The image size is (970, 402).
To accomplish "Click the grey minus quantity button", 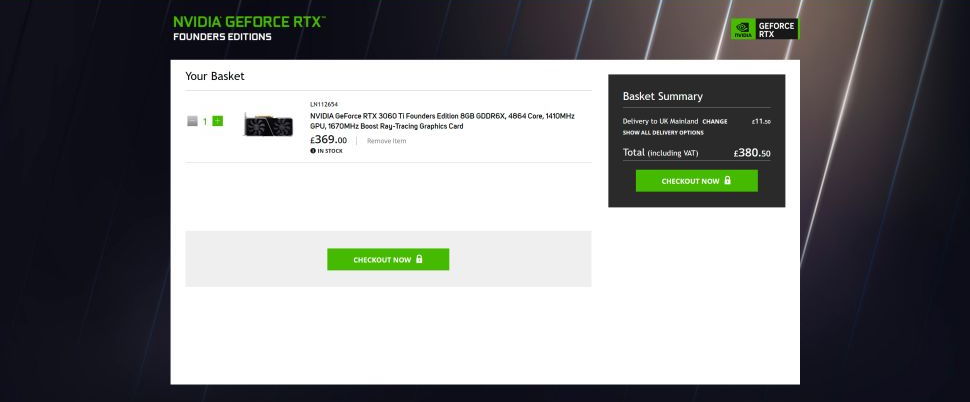I will click(x=192, y=121).
